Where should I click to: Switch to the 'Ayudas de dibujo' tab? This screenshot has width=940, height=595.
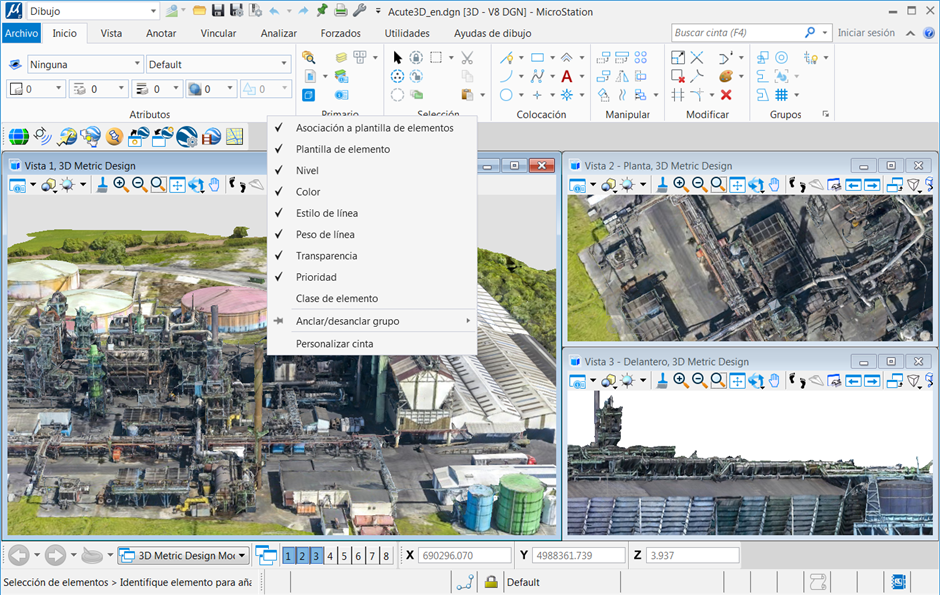pyautogui.click(x=493, y=33)
